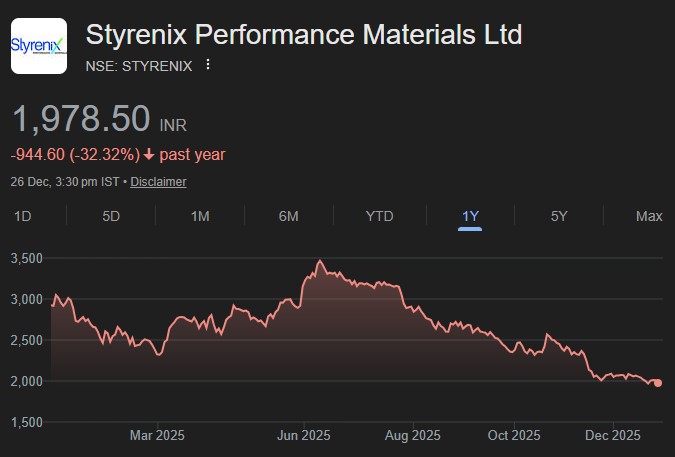Open the Disclaimer link
The width and height of the screenshot is (675, 457).
(158, 182)
